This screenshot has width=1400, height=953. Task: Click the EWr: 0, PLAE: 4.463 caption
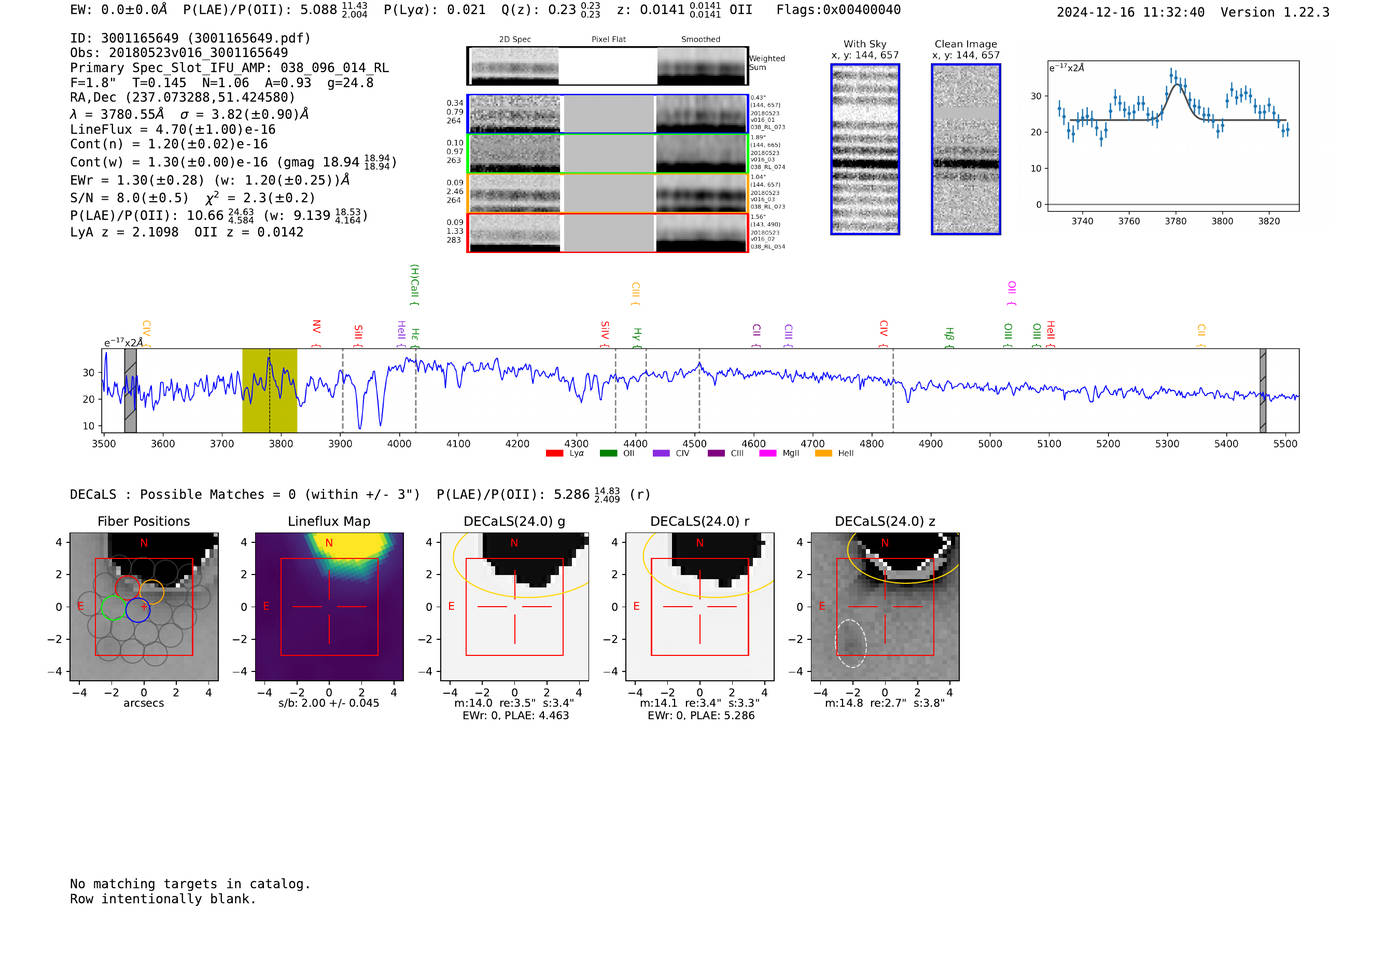tap(516, 716)
